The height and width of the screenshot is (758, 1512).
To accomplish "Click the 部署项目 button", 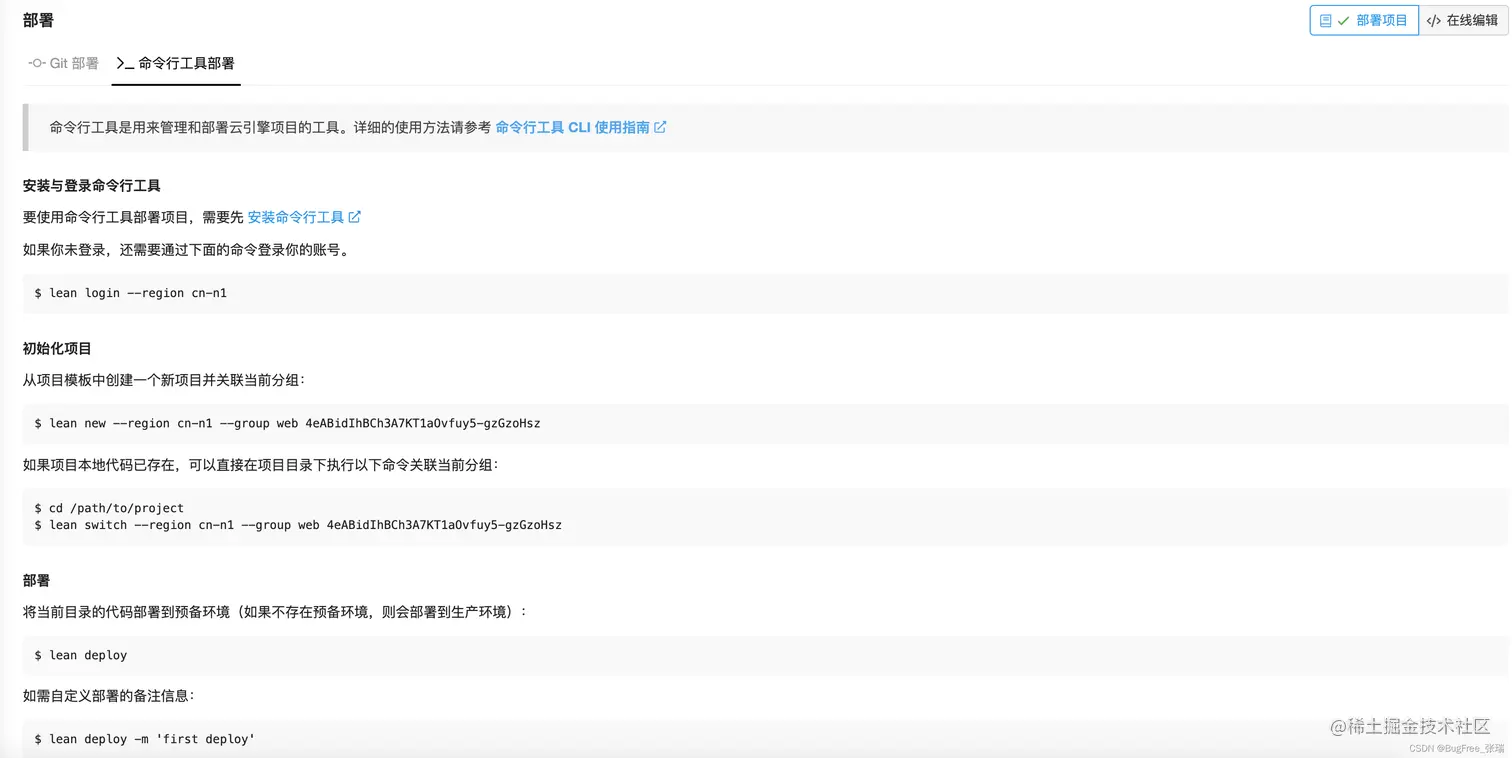I will (1364, 20).
